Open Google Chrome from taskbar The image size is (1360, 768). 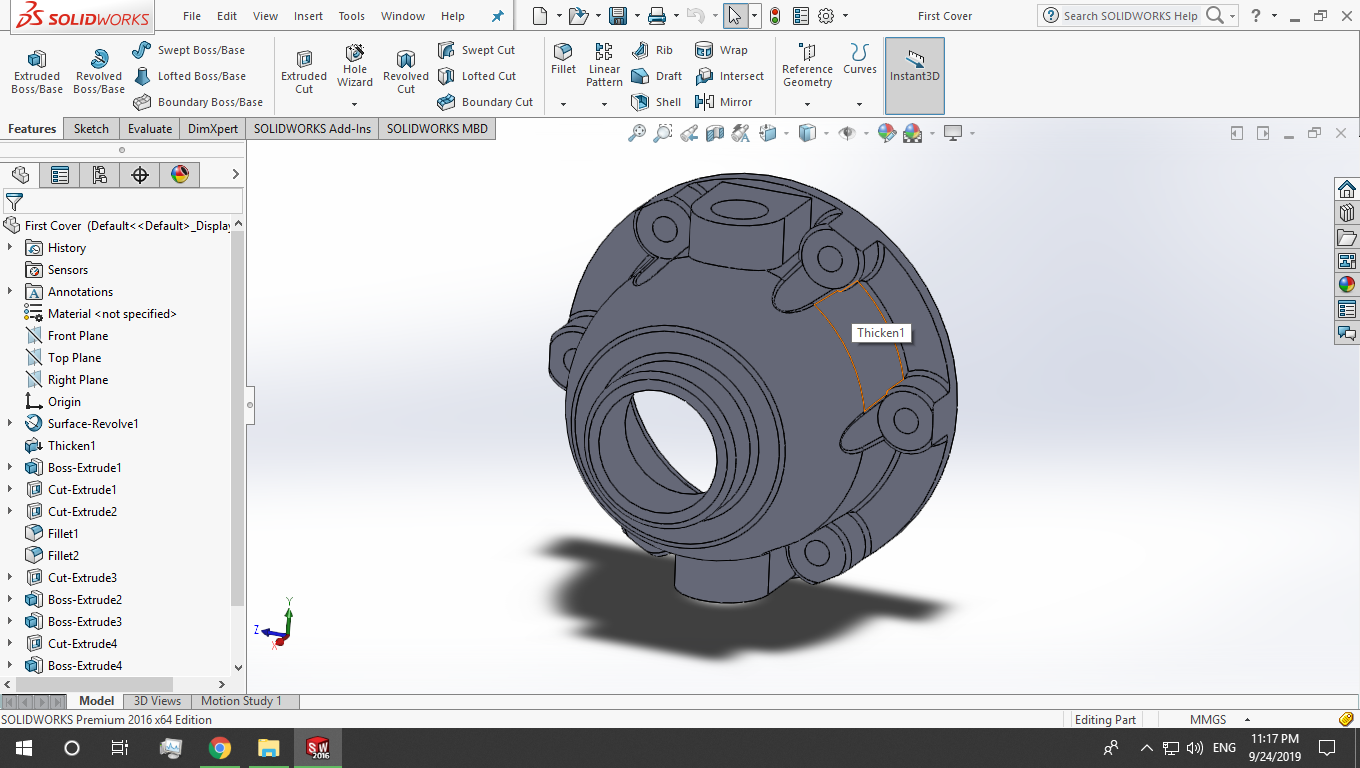pyautogui.click(x=220, y=747)
